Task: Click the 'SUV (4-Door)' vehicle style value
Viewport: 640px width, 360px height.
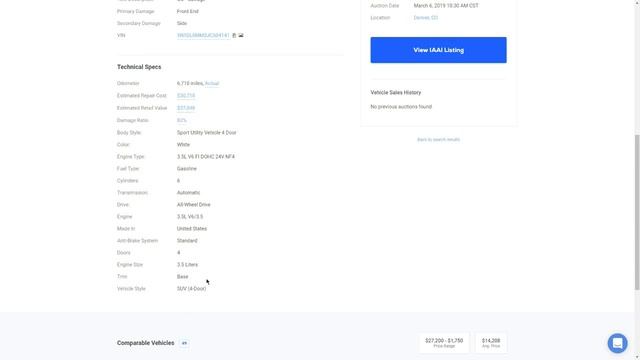Action: click(x=191, y=289)
